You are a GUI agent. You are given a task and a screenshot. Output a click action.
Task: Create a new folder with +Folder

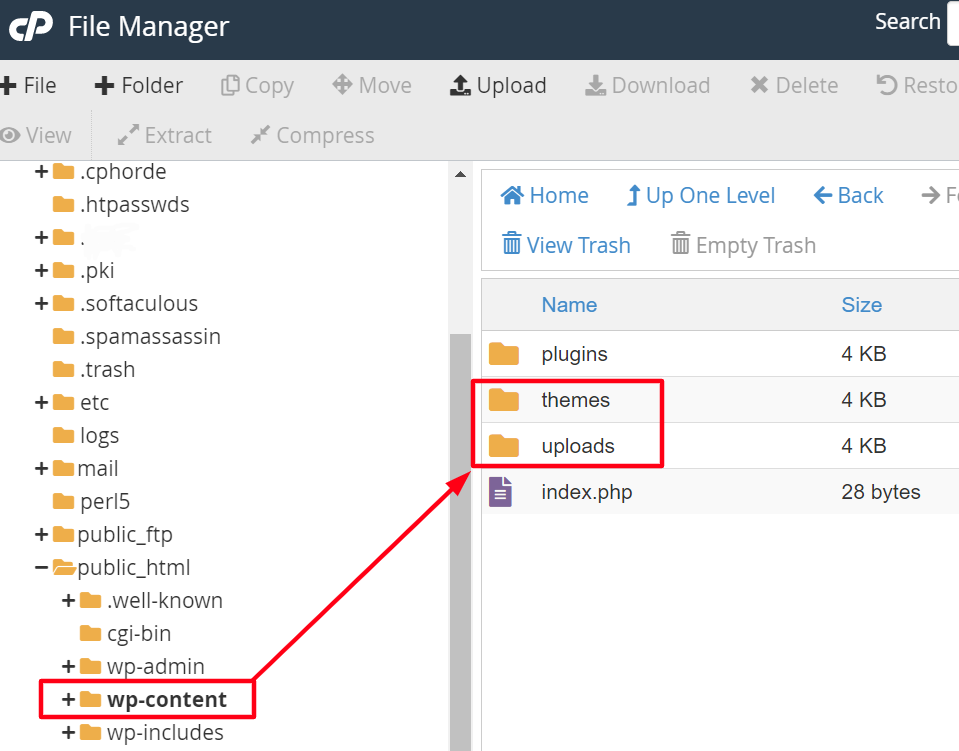point(139,86)
